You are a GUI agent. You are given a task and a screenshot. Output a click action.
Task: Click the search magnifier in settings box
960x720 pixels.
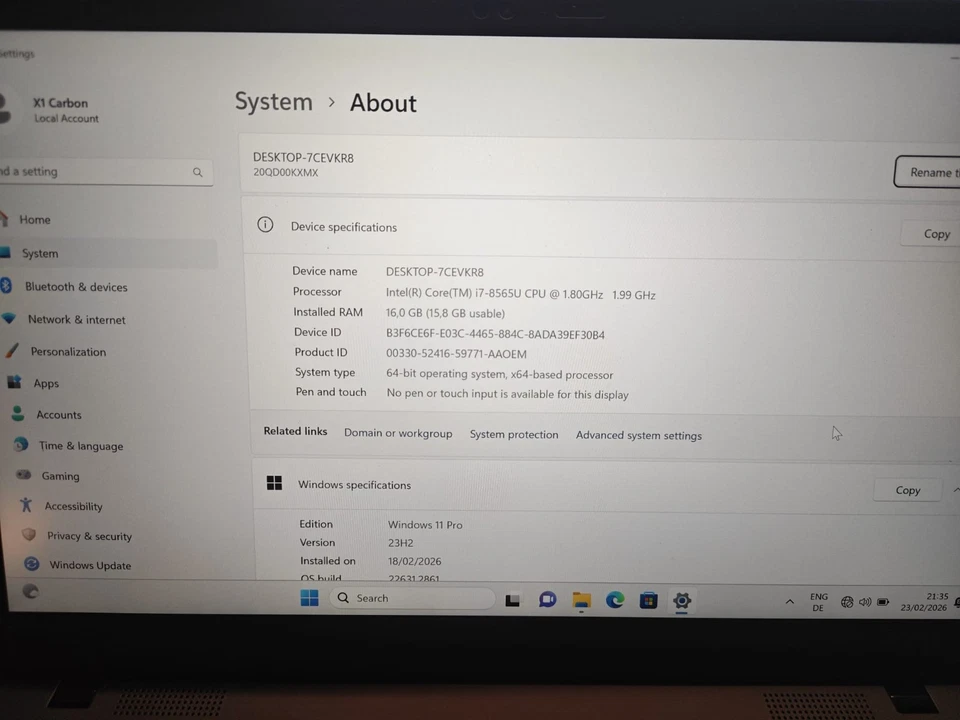pos(198,173)
